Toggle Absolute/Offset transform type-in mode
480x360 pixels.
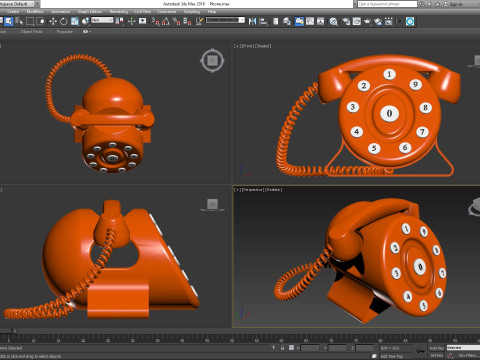tap(291, 348)
